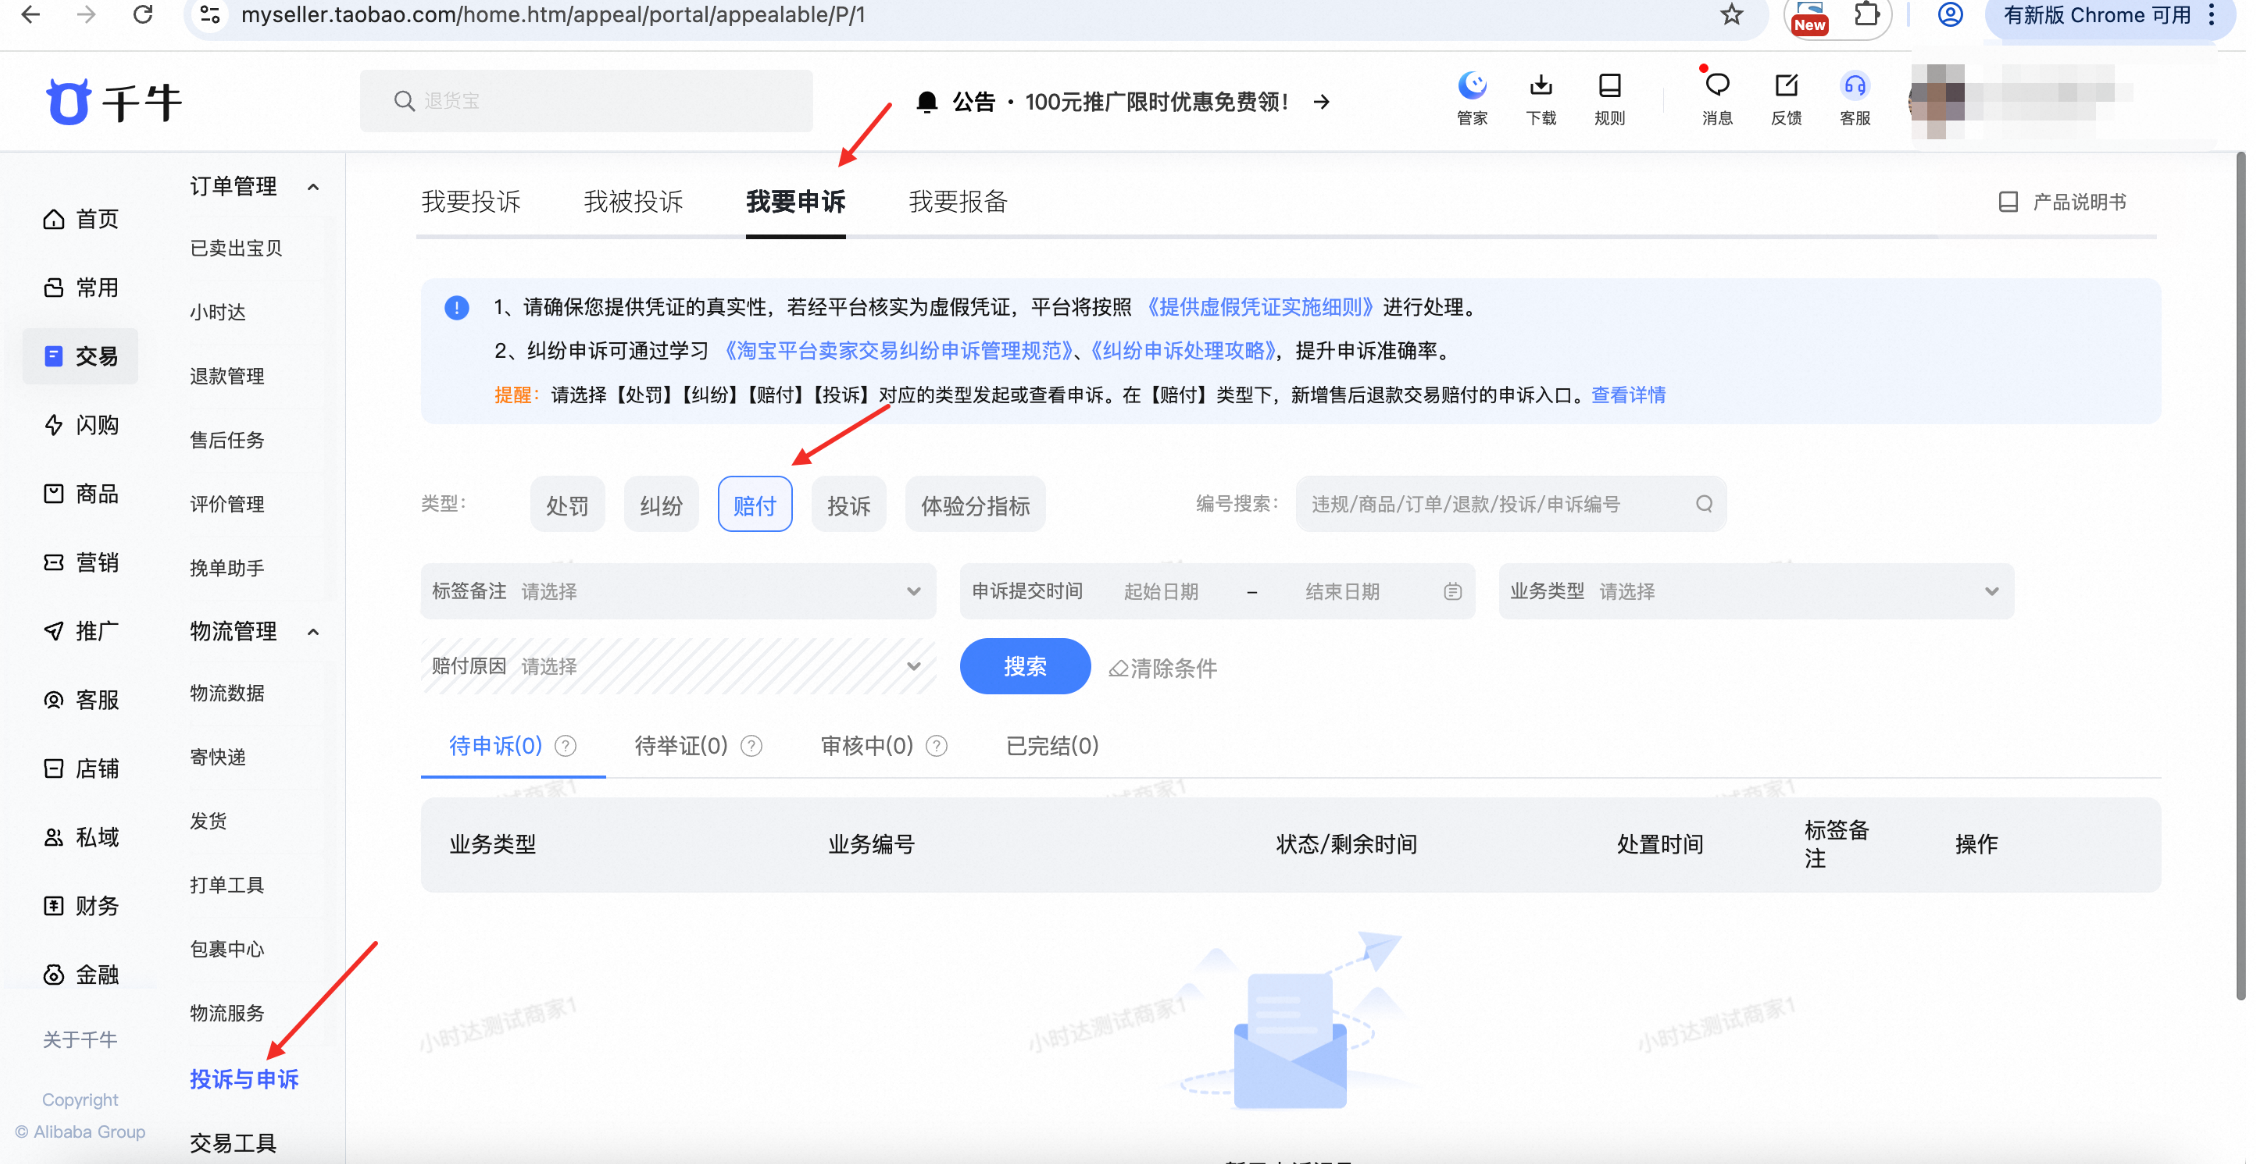Collapse the 物流管理 section

(x=313, y=632)
